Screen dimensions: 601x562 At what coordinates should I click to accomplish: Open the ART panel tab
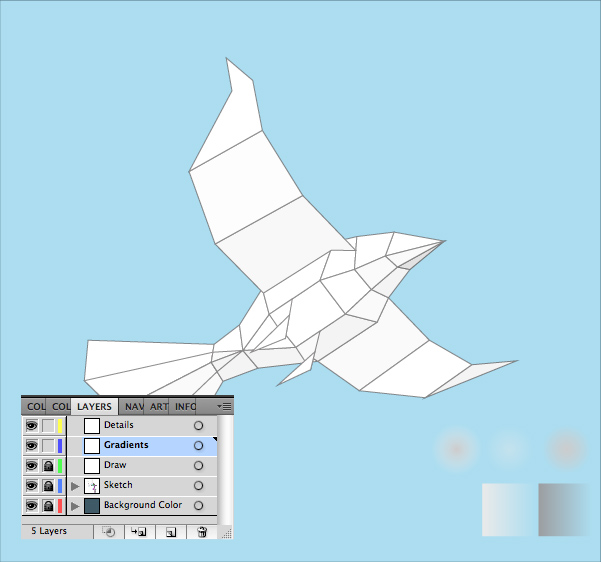(x=159, y=407)
